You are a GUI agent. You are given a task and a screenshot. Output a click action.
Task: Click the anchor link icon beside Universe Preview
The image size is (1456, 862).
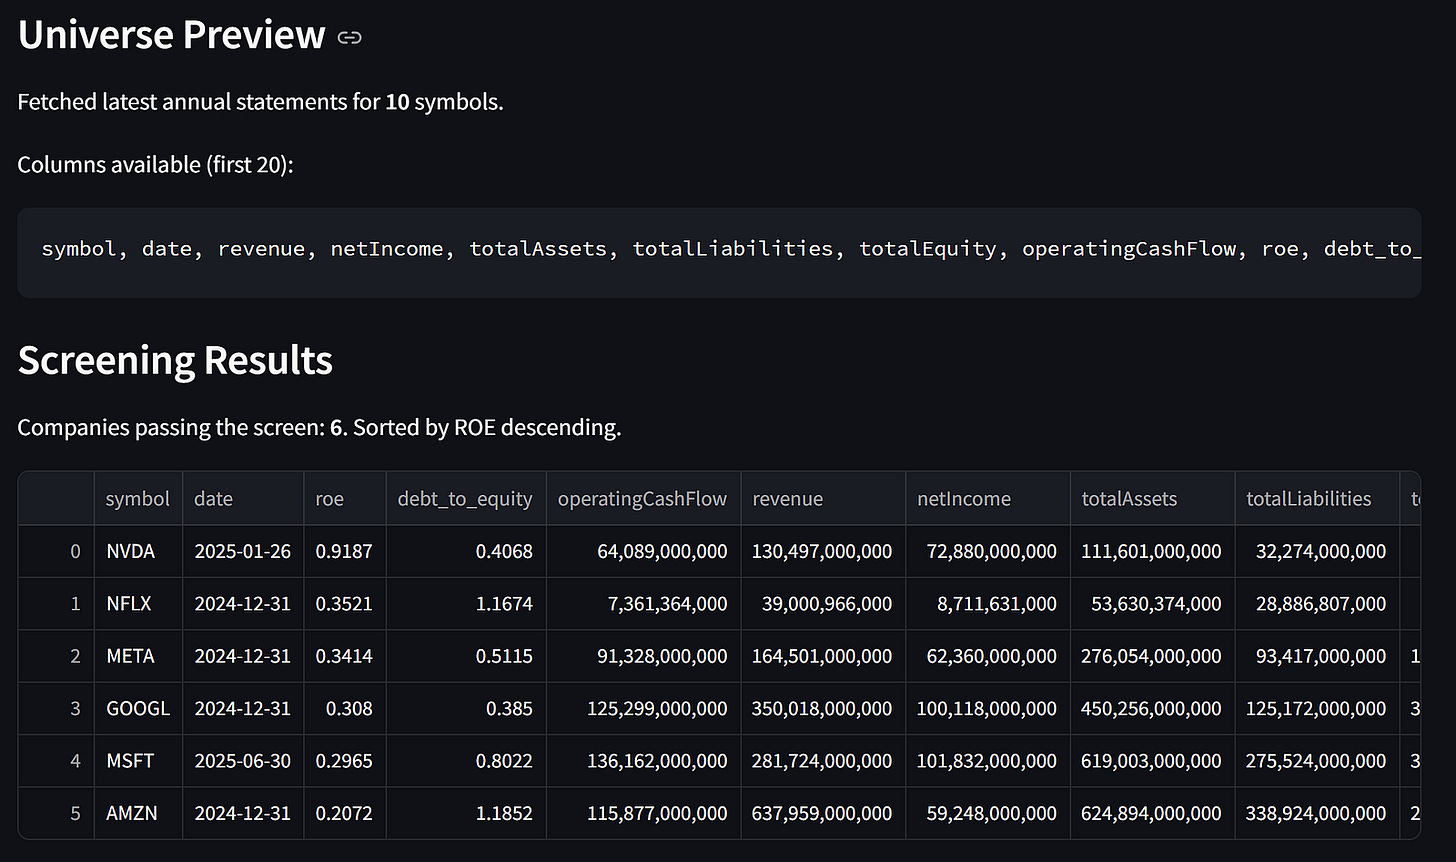click(349, 38)
